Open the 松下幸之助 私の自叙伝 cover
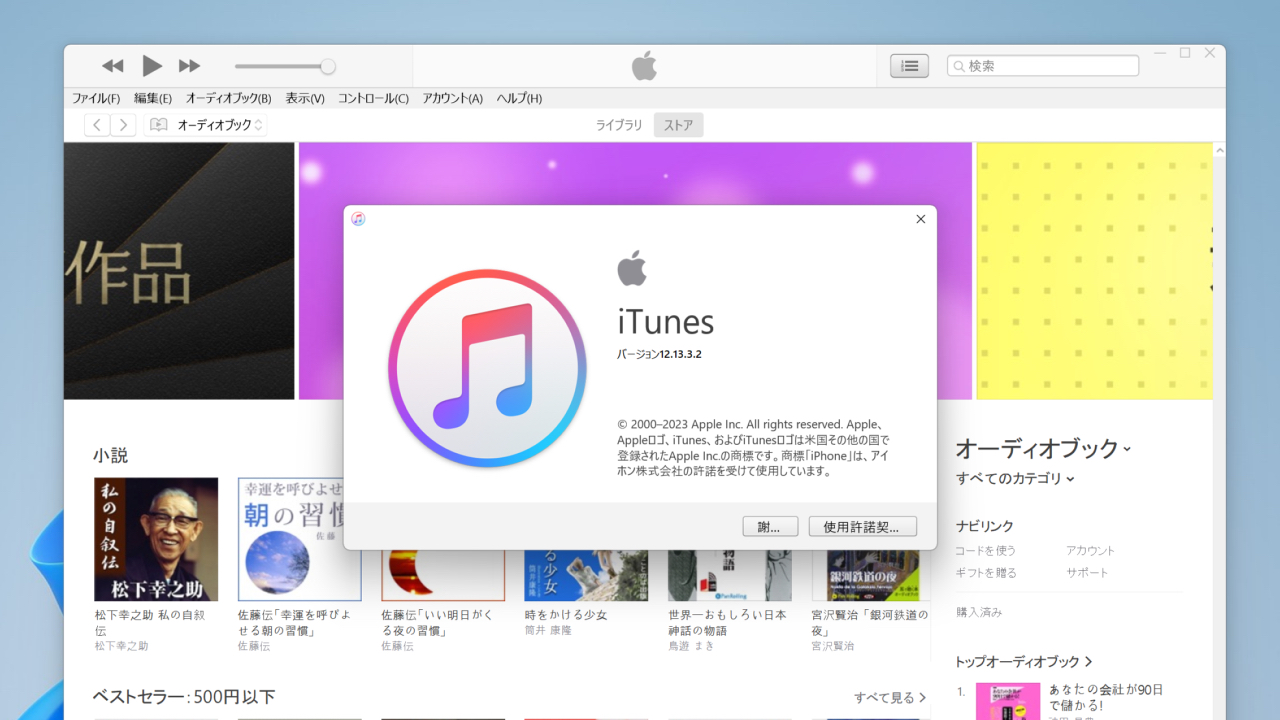 click(156, 539)
